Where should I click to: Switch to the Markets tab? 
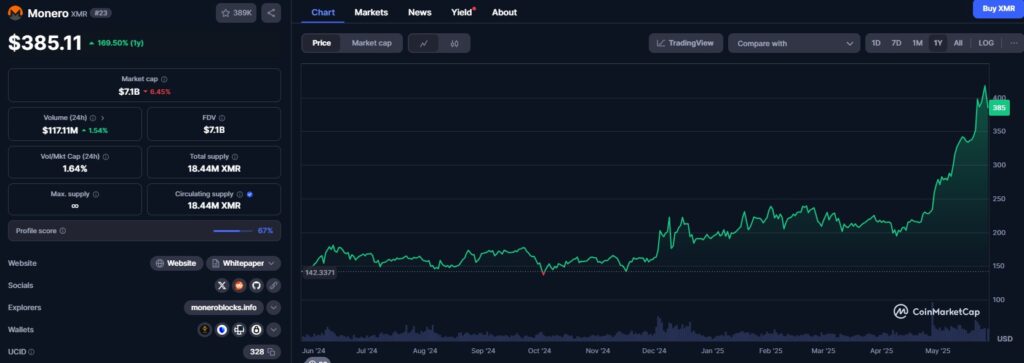tap(371, 12)
